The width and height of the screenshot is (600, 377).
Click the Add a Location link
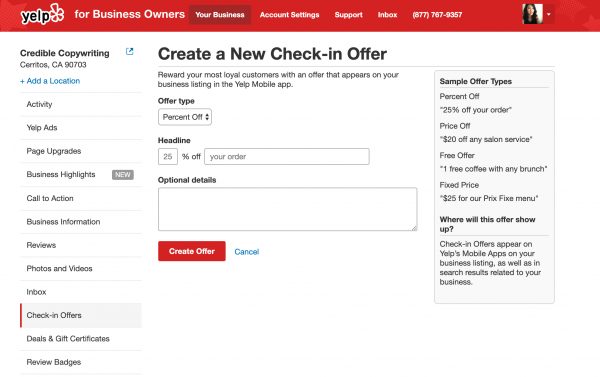pos(50,81)
